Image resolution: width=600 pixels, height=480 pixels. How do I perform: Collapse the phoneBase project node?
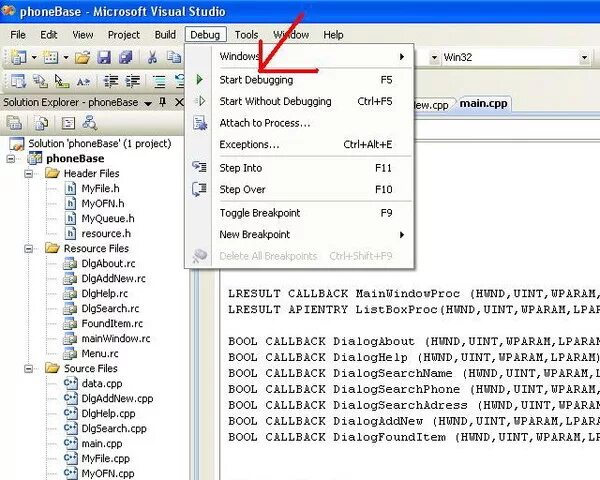coord(10,158)
